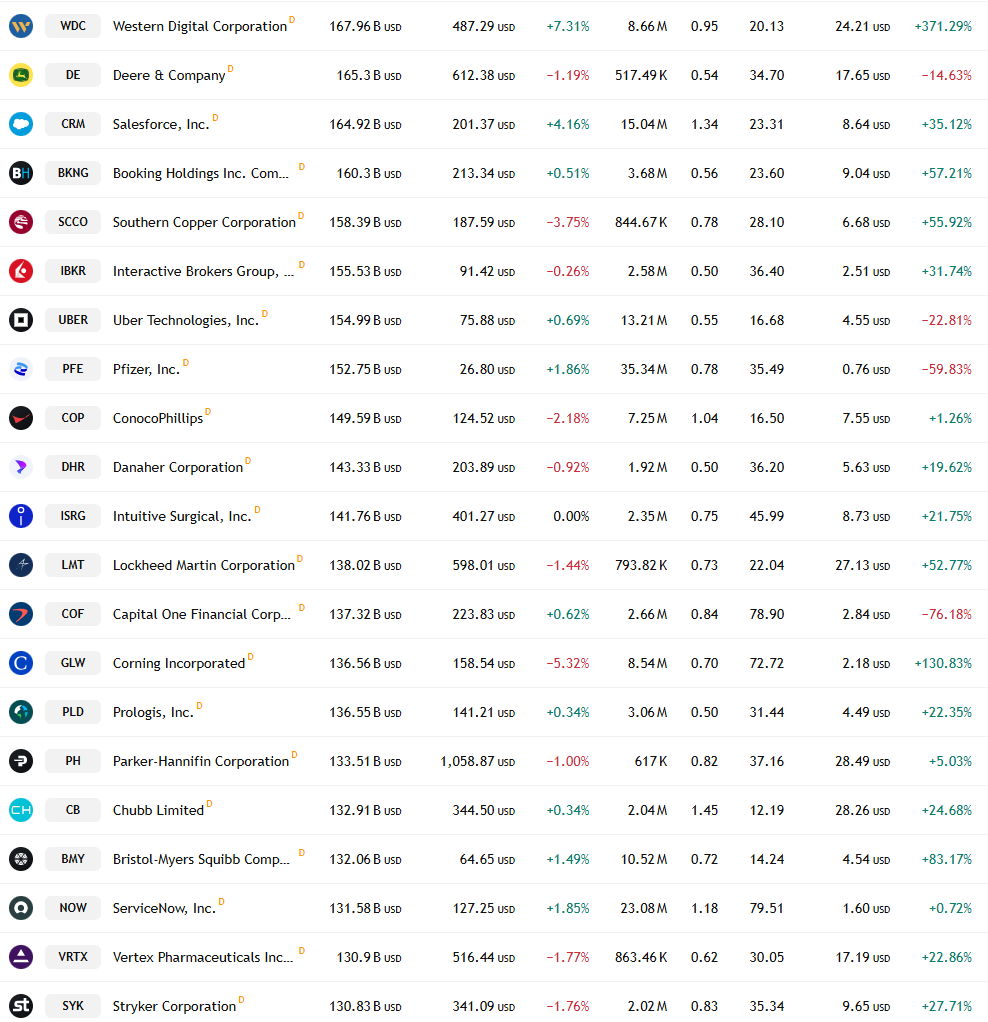Select the UBER ticker badge
This screenshot has height=1022, width=988.
click(73, 320)
